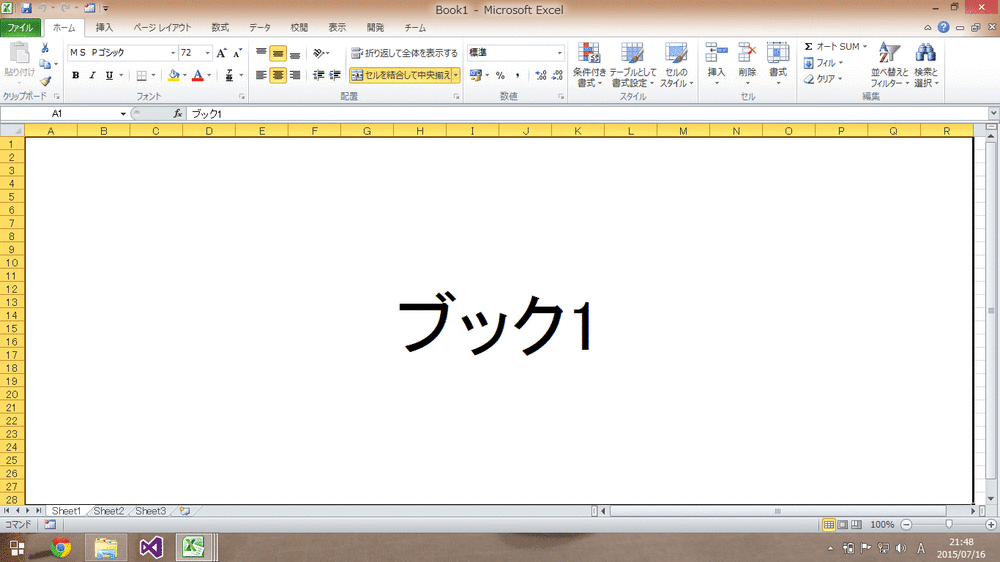The image size is (1000, 562).
Task: Click the increase decimal icon
Action: pyautogui.click(x=541, y=75)
